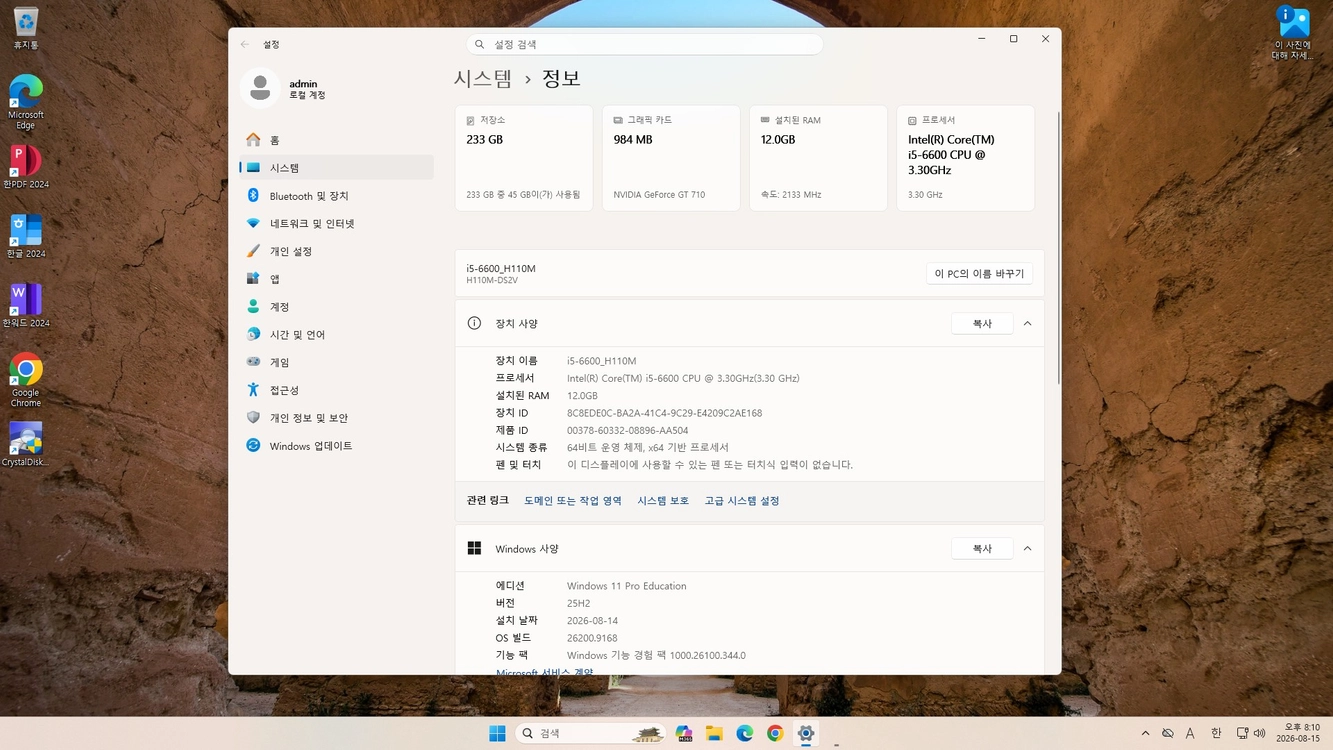This screenshot has width=1333, height=750.
Task: Open Google Chrome from the taskbar
Action: point(775,733)
